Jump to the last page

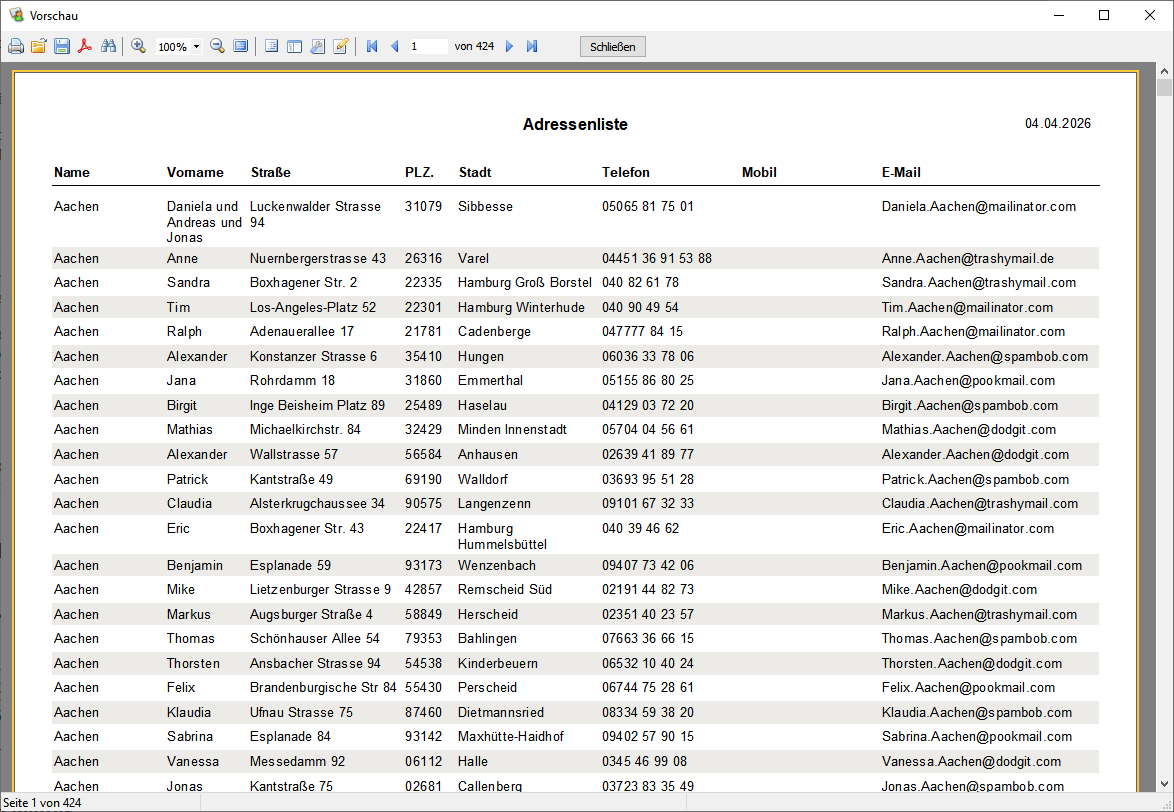[x=532, y=47]
